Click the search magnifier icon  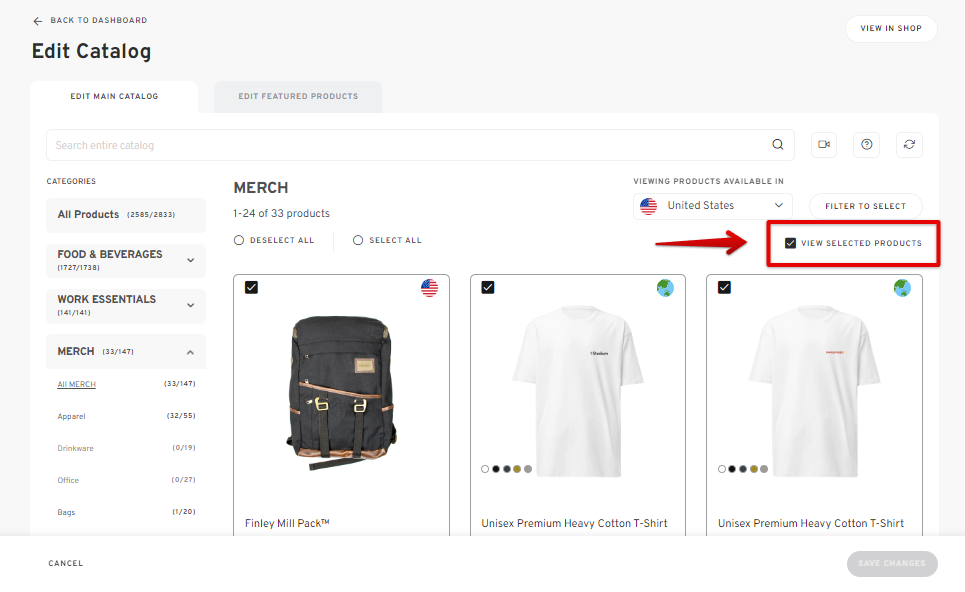(x=778, y=145)
